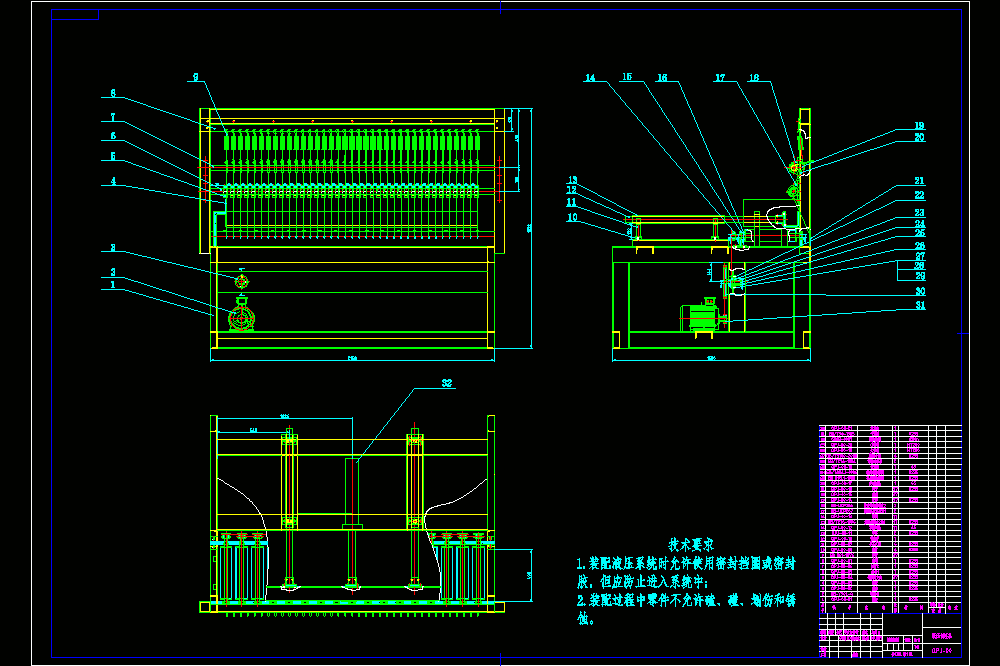Select the drawing number in title block

click(942, 651)
